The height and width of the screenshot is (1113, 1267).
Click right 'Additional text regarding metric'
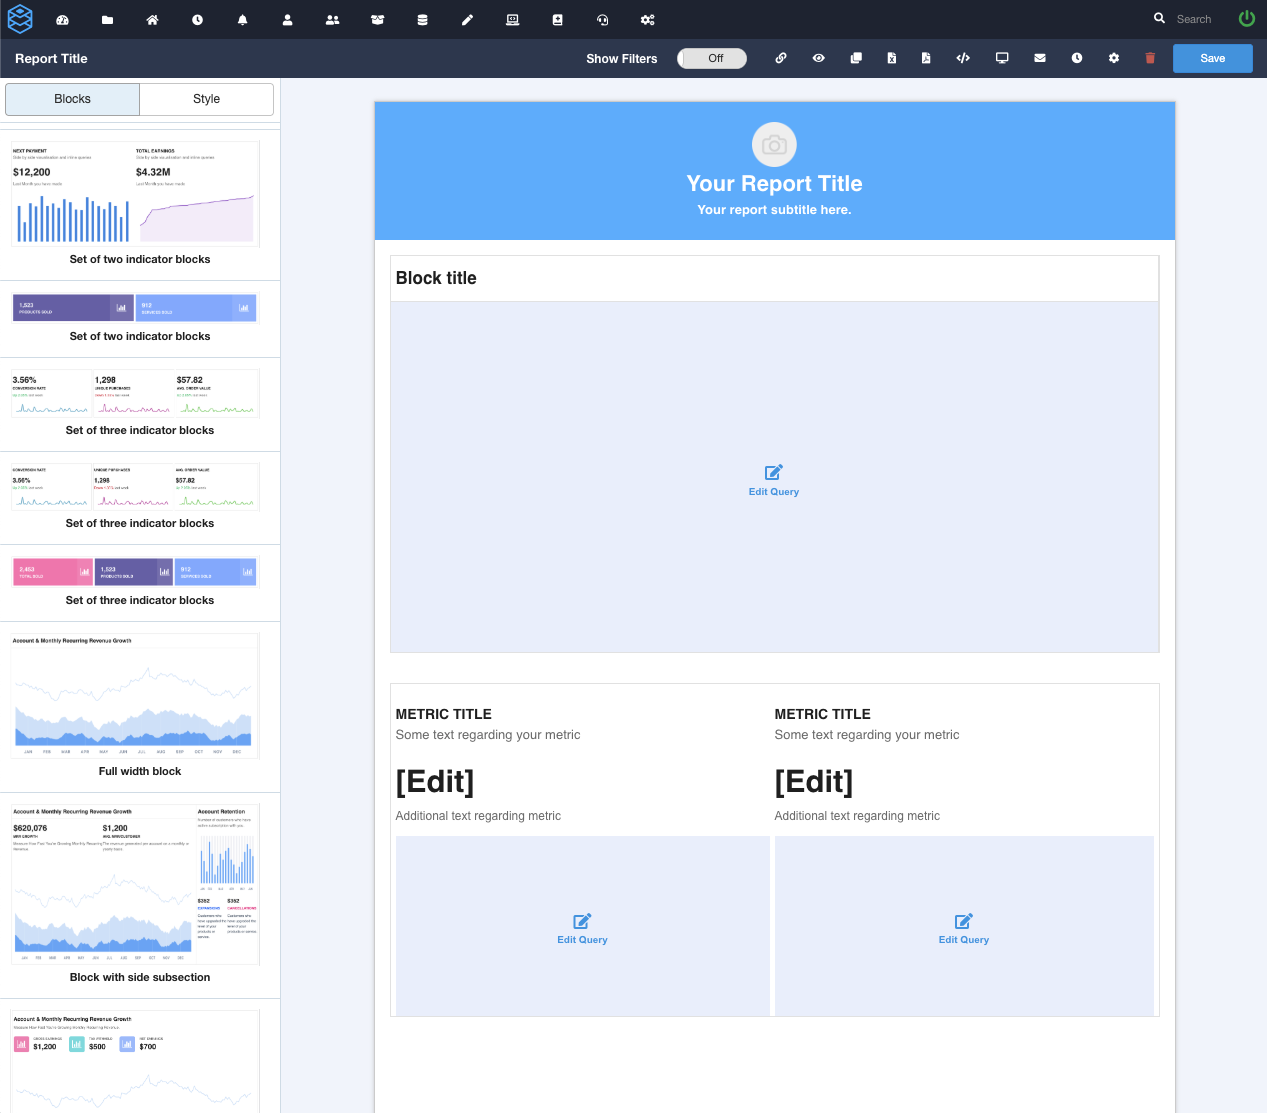[857, 816]
